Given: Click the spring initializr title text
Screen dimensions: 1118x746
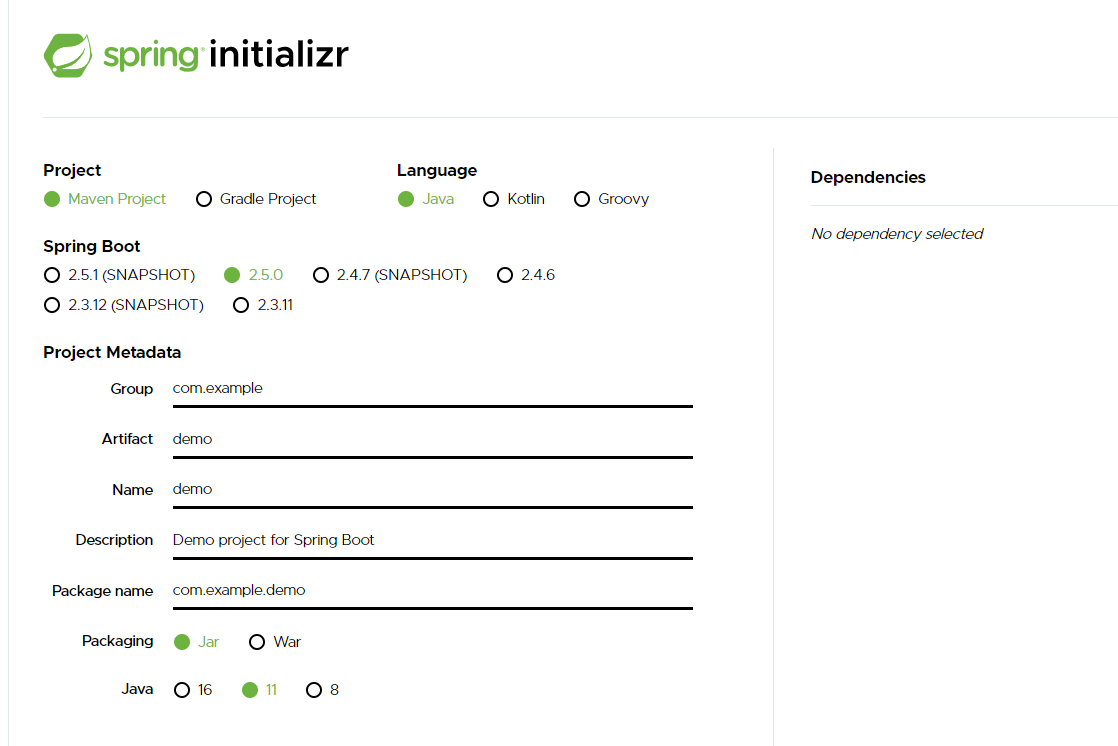Looking at the screenshot, I should point(226,55).
